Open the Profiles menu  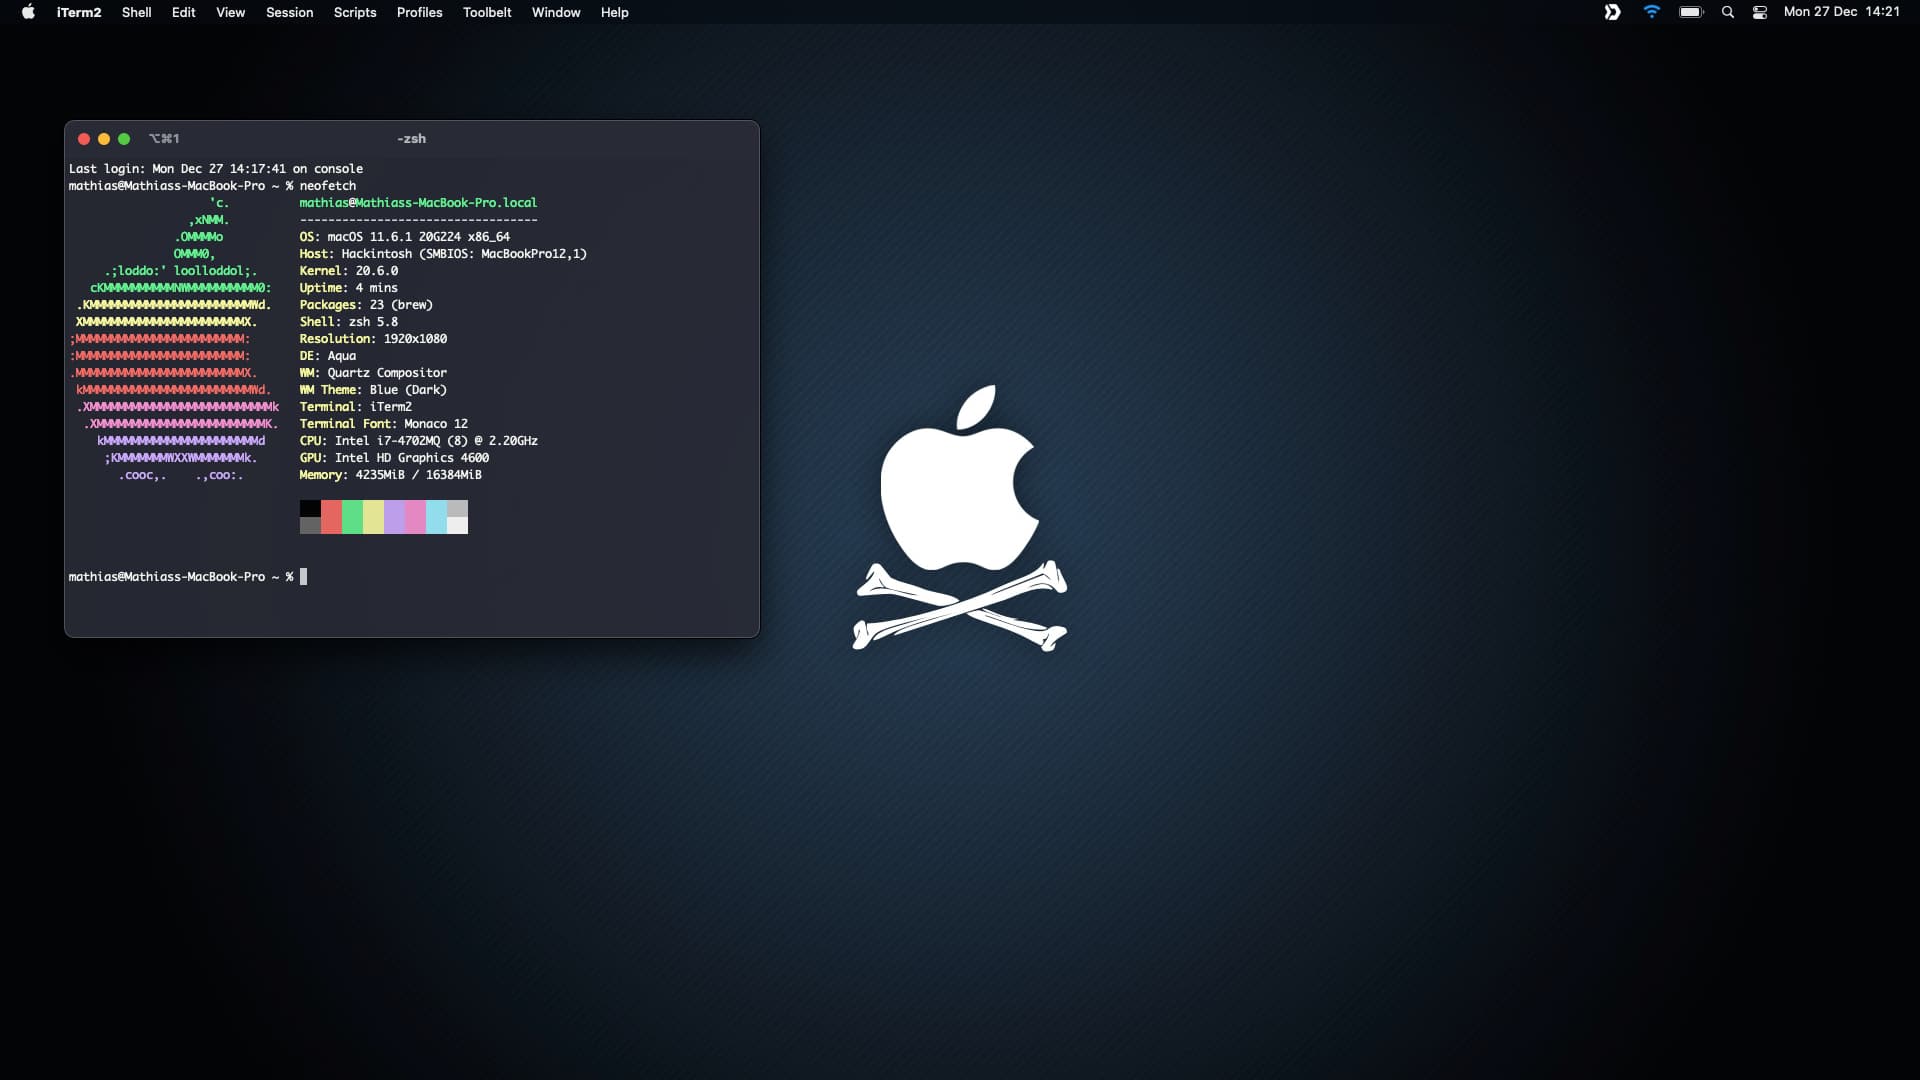pos(419,12)
